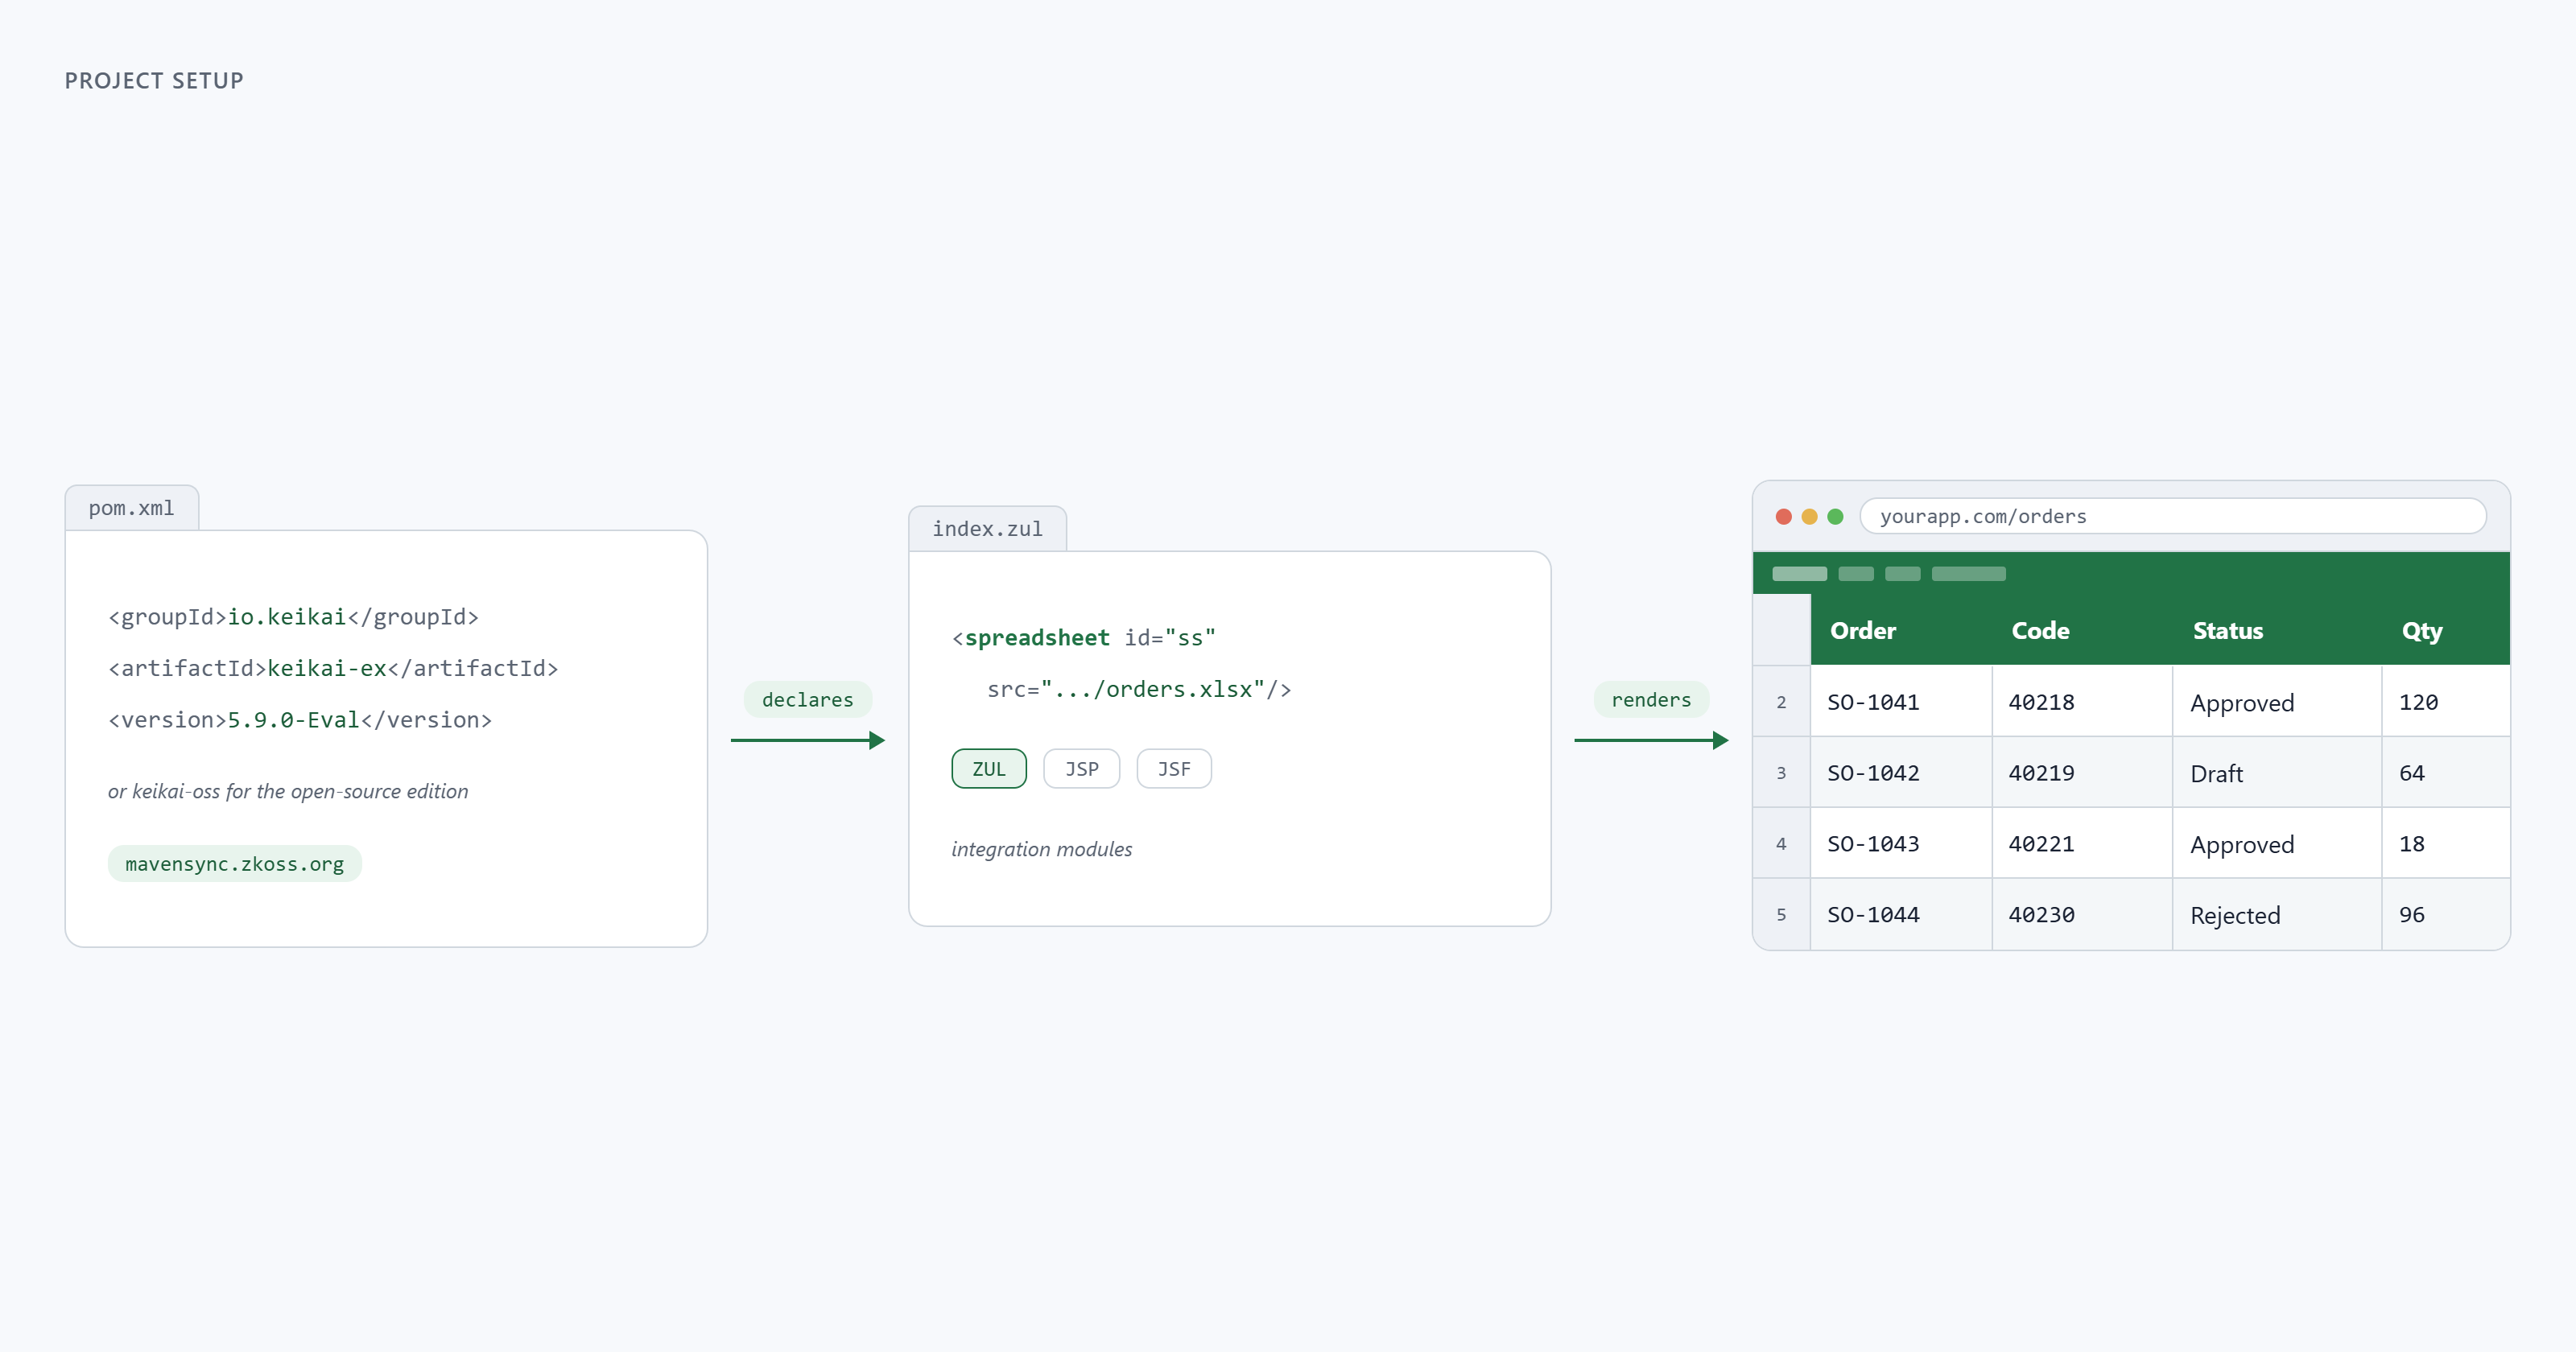
Task: Select the JSF integration module chip
Action: point(1174,769)
